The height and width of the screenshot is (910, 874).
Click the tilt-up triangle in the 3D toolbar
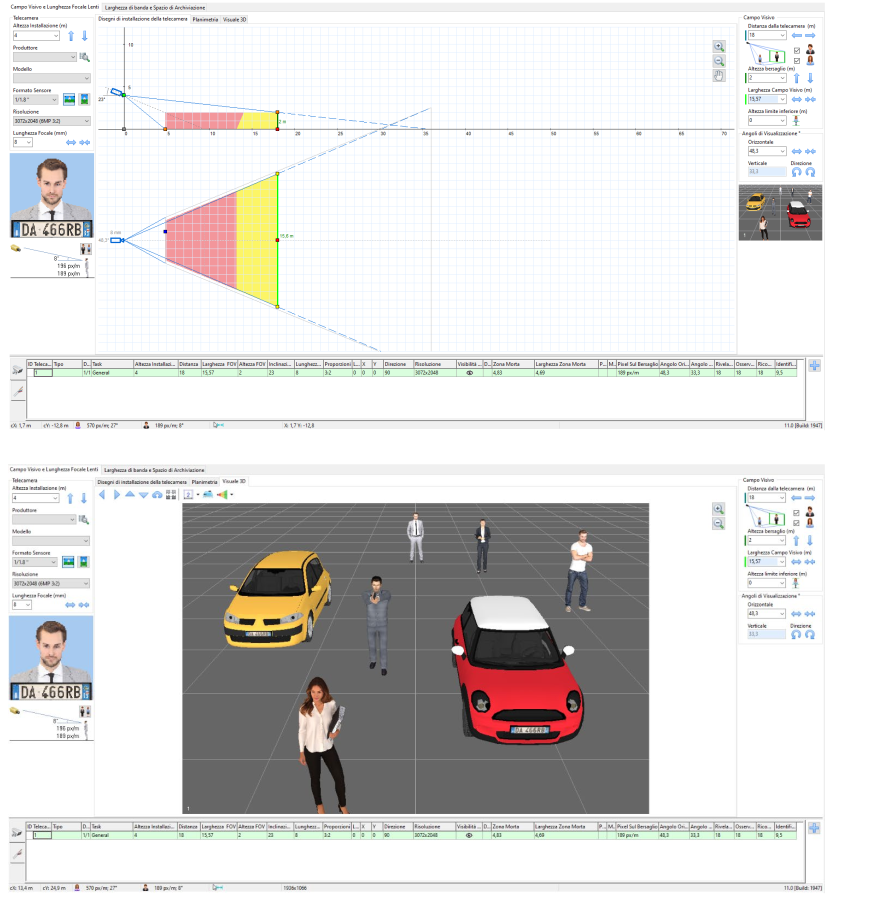129,494
